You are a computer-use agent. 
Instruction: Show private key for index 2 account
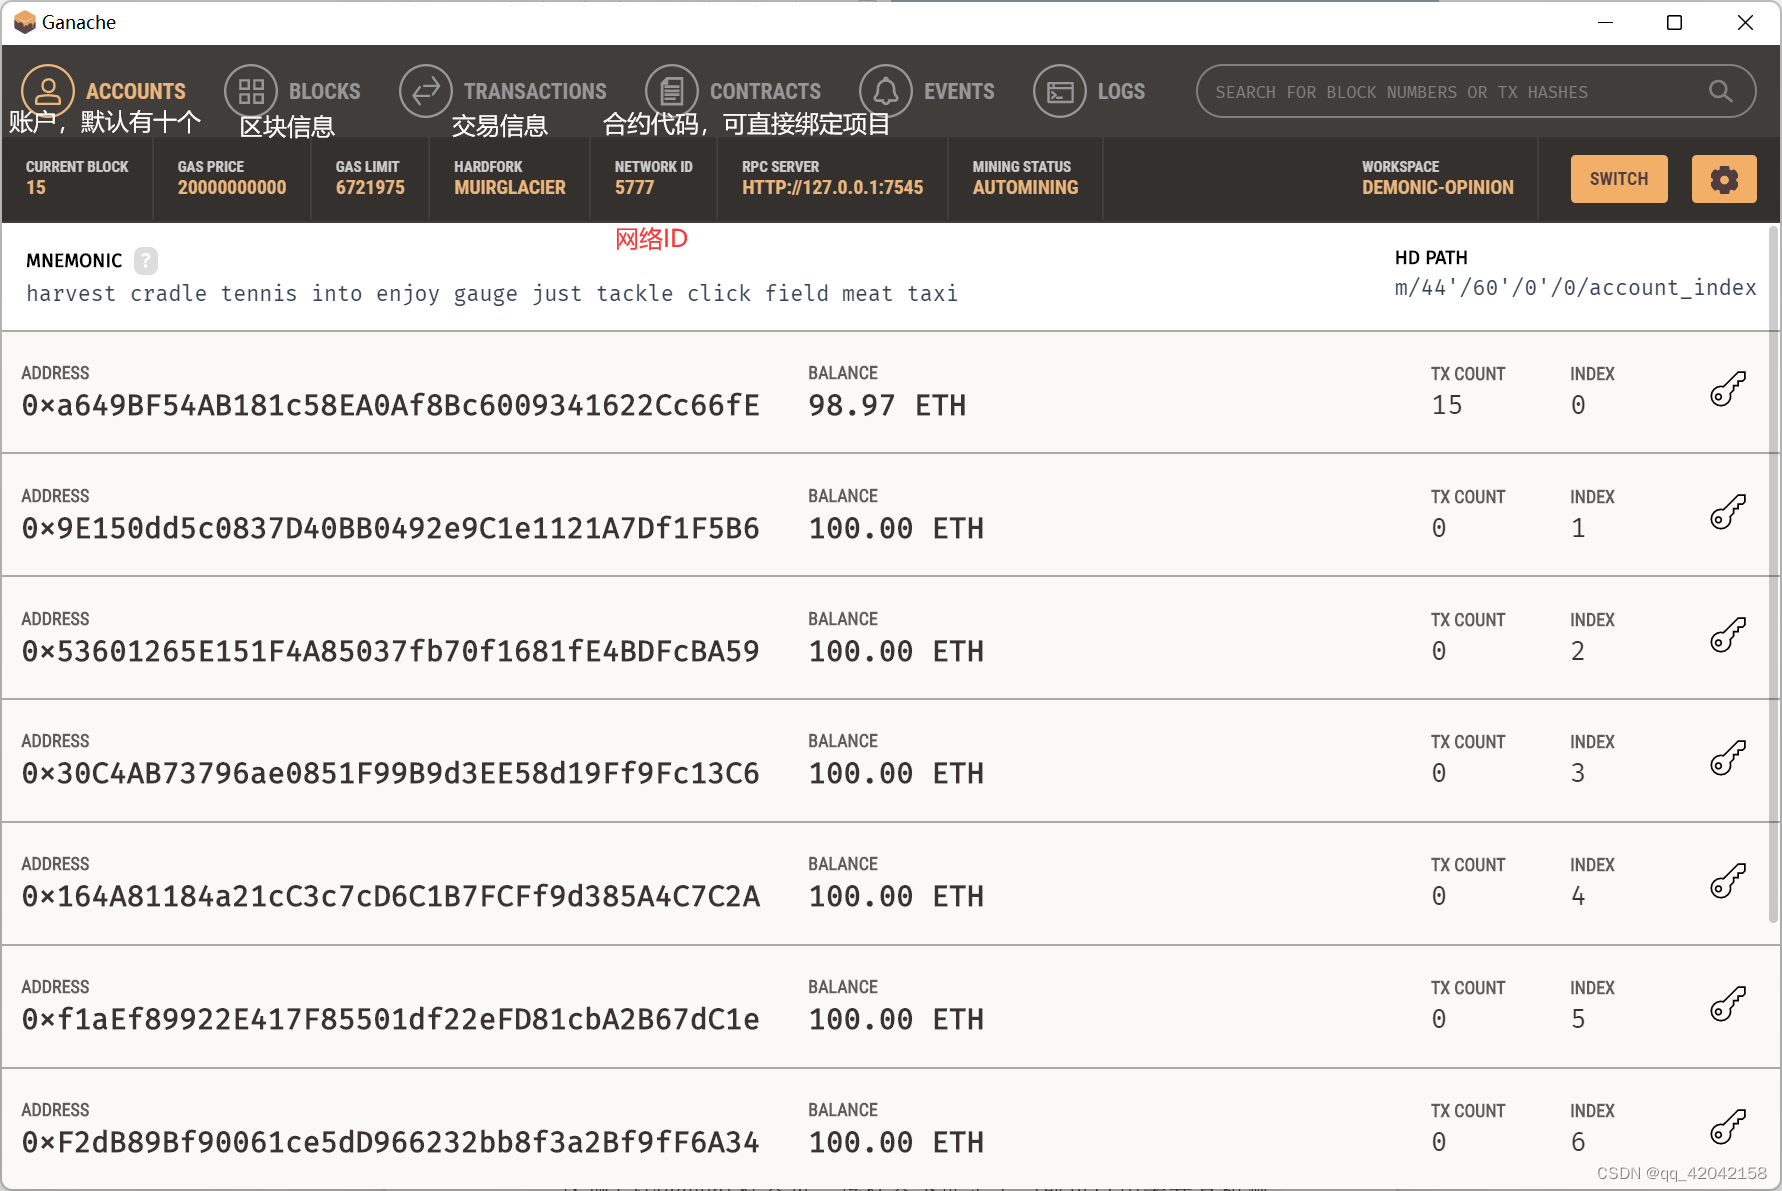tap(1728, 635)
